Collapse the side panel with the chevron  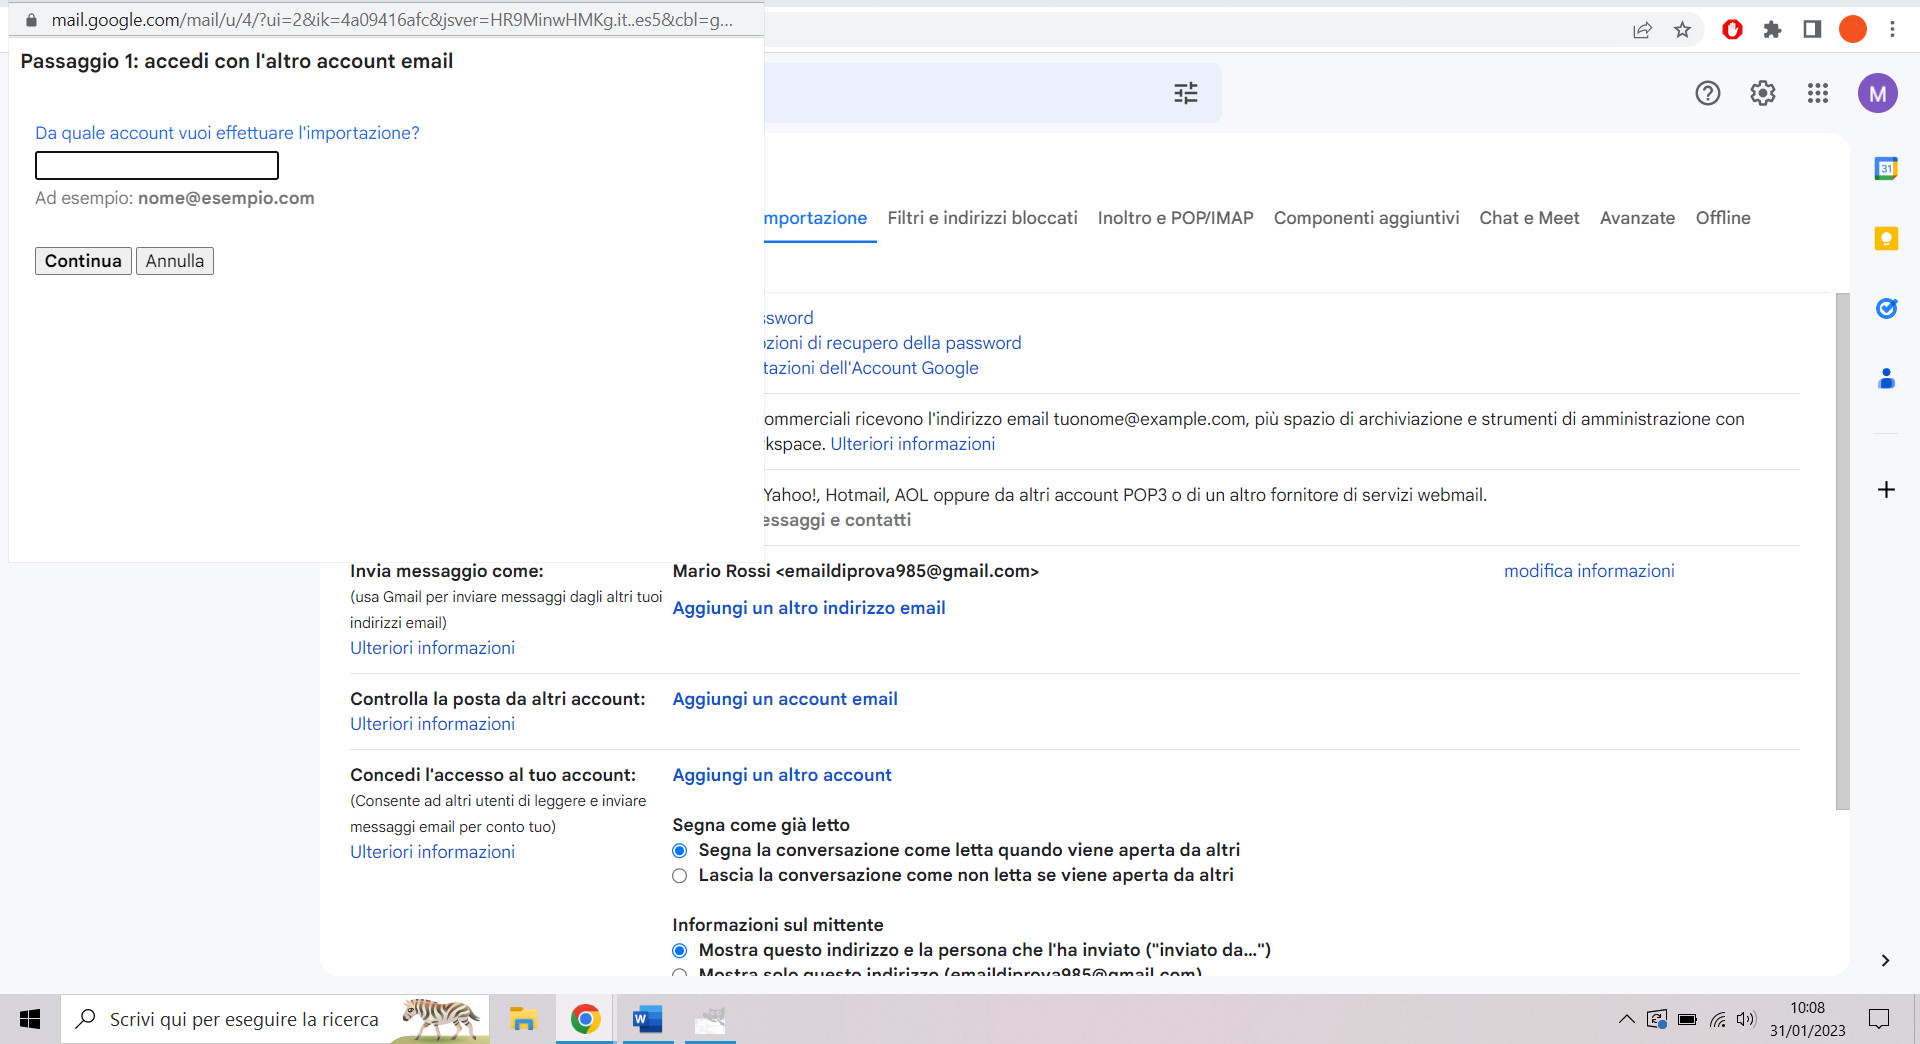[1887, 961]
